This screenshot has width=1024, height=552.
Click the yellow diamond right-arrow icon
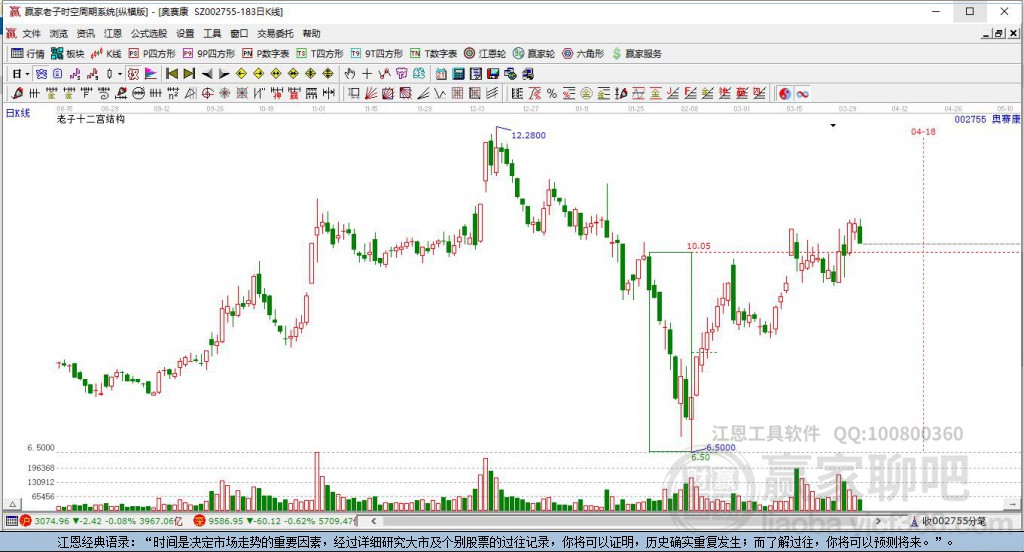pyautogui.click(x=259, y=74)
